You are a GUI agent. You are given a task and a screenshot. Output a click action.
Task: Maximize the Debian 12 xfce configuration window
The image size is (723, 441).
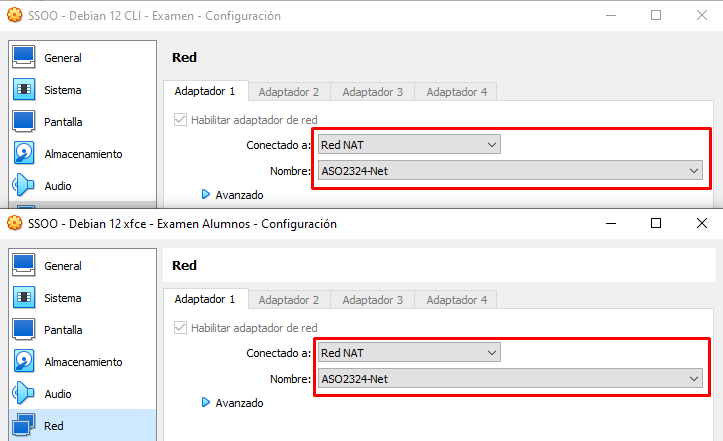click(x=655, y=224)
